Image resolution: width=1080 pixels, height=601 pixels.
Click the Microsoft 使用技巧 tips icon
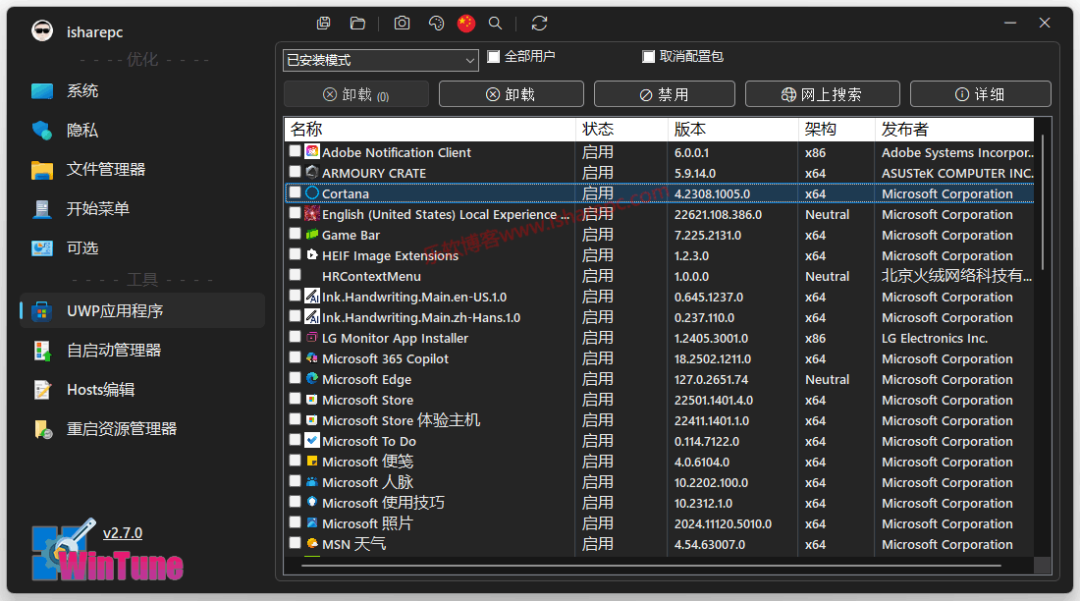312,503
